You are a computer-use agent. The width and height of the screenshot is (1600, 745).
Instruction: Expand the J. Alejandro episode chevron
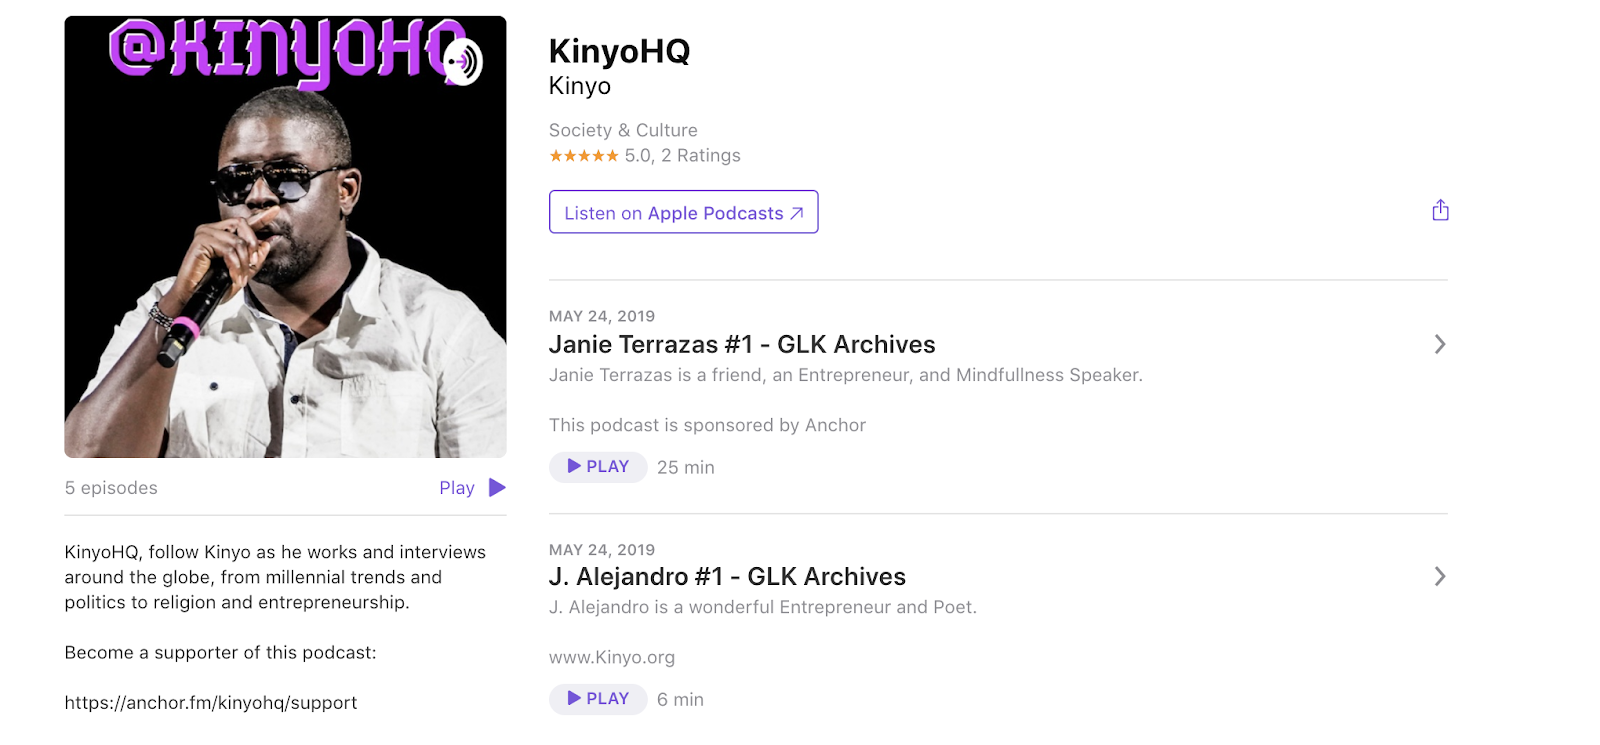pos(1440,576)
